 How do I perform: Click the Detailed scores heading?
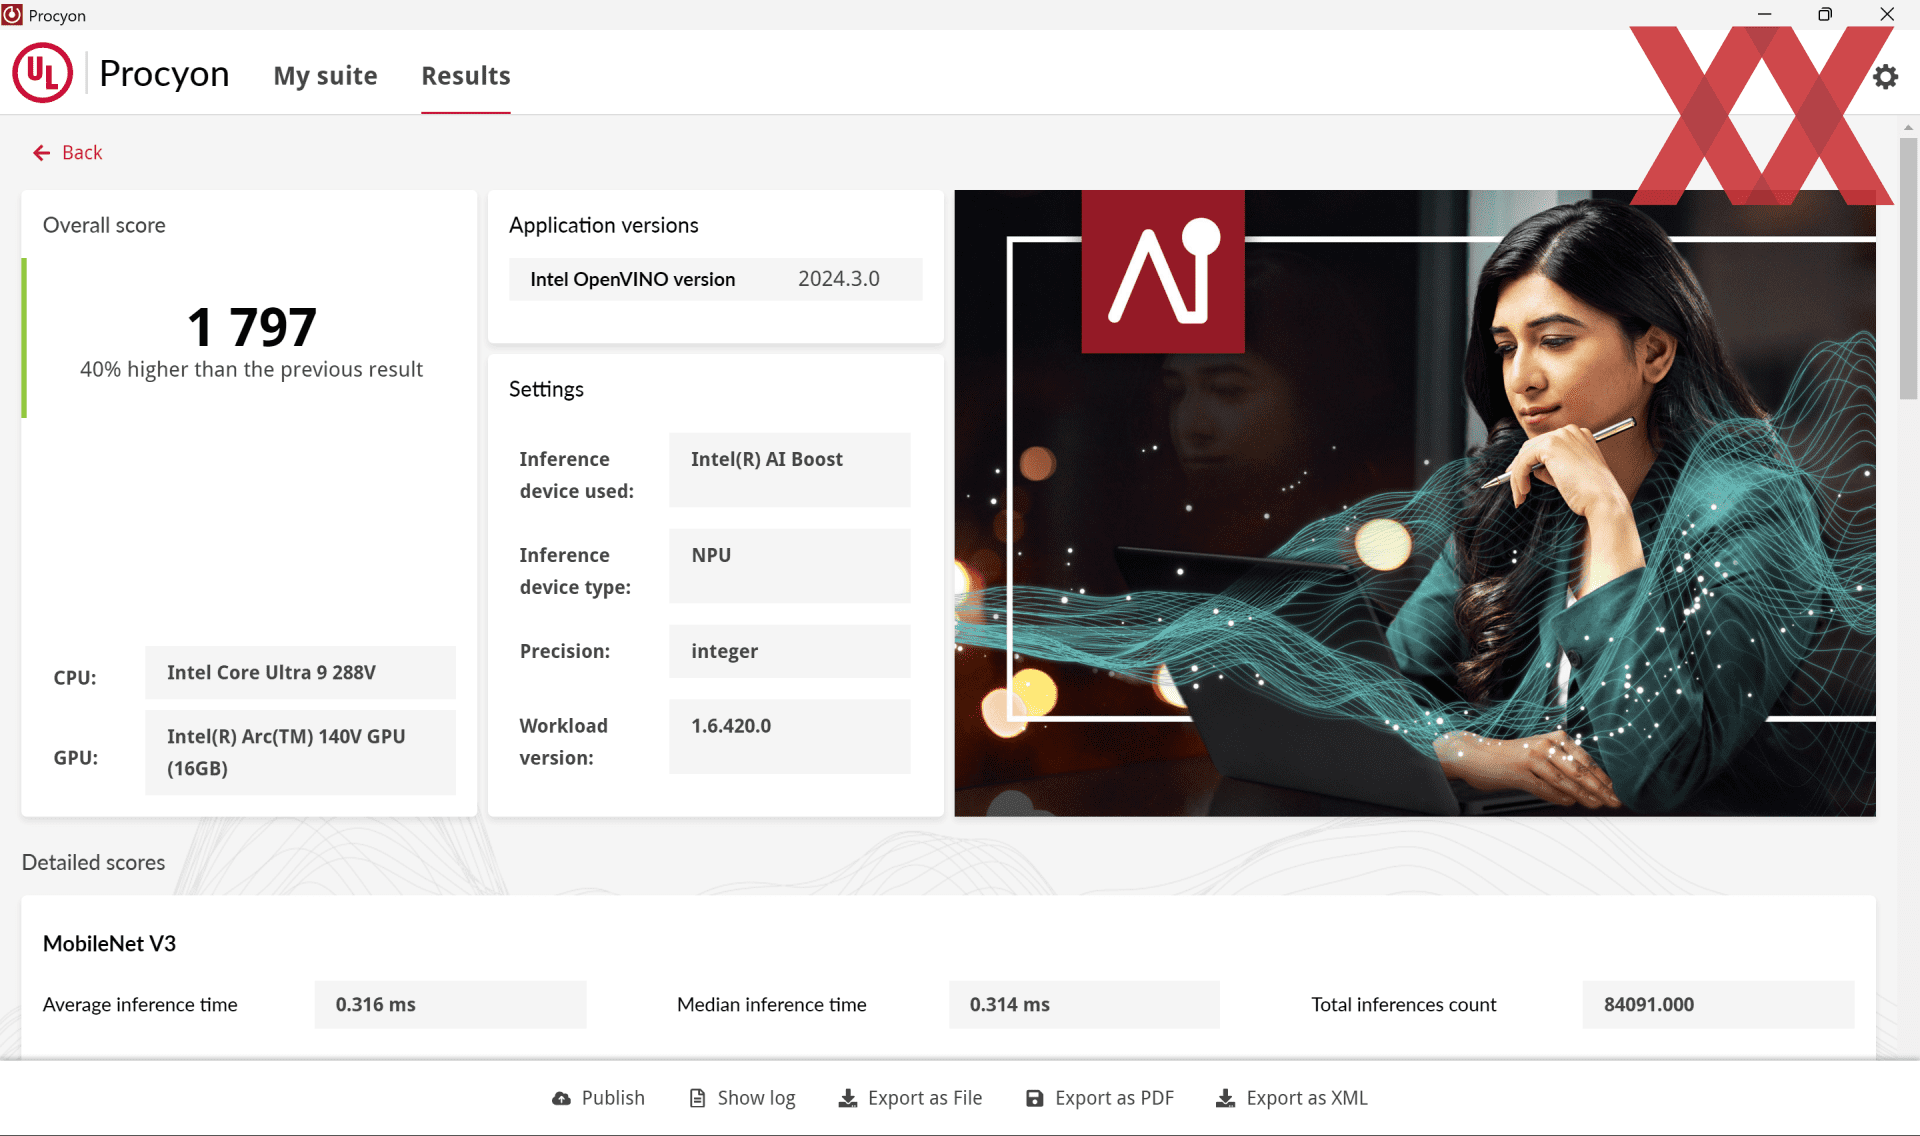pyautogui.click(x=93, y=863)
